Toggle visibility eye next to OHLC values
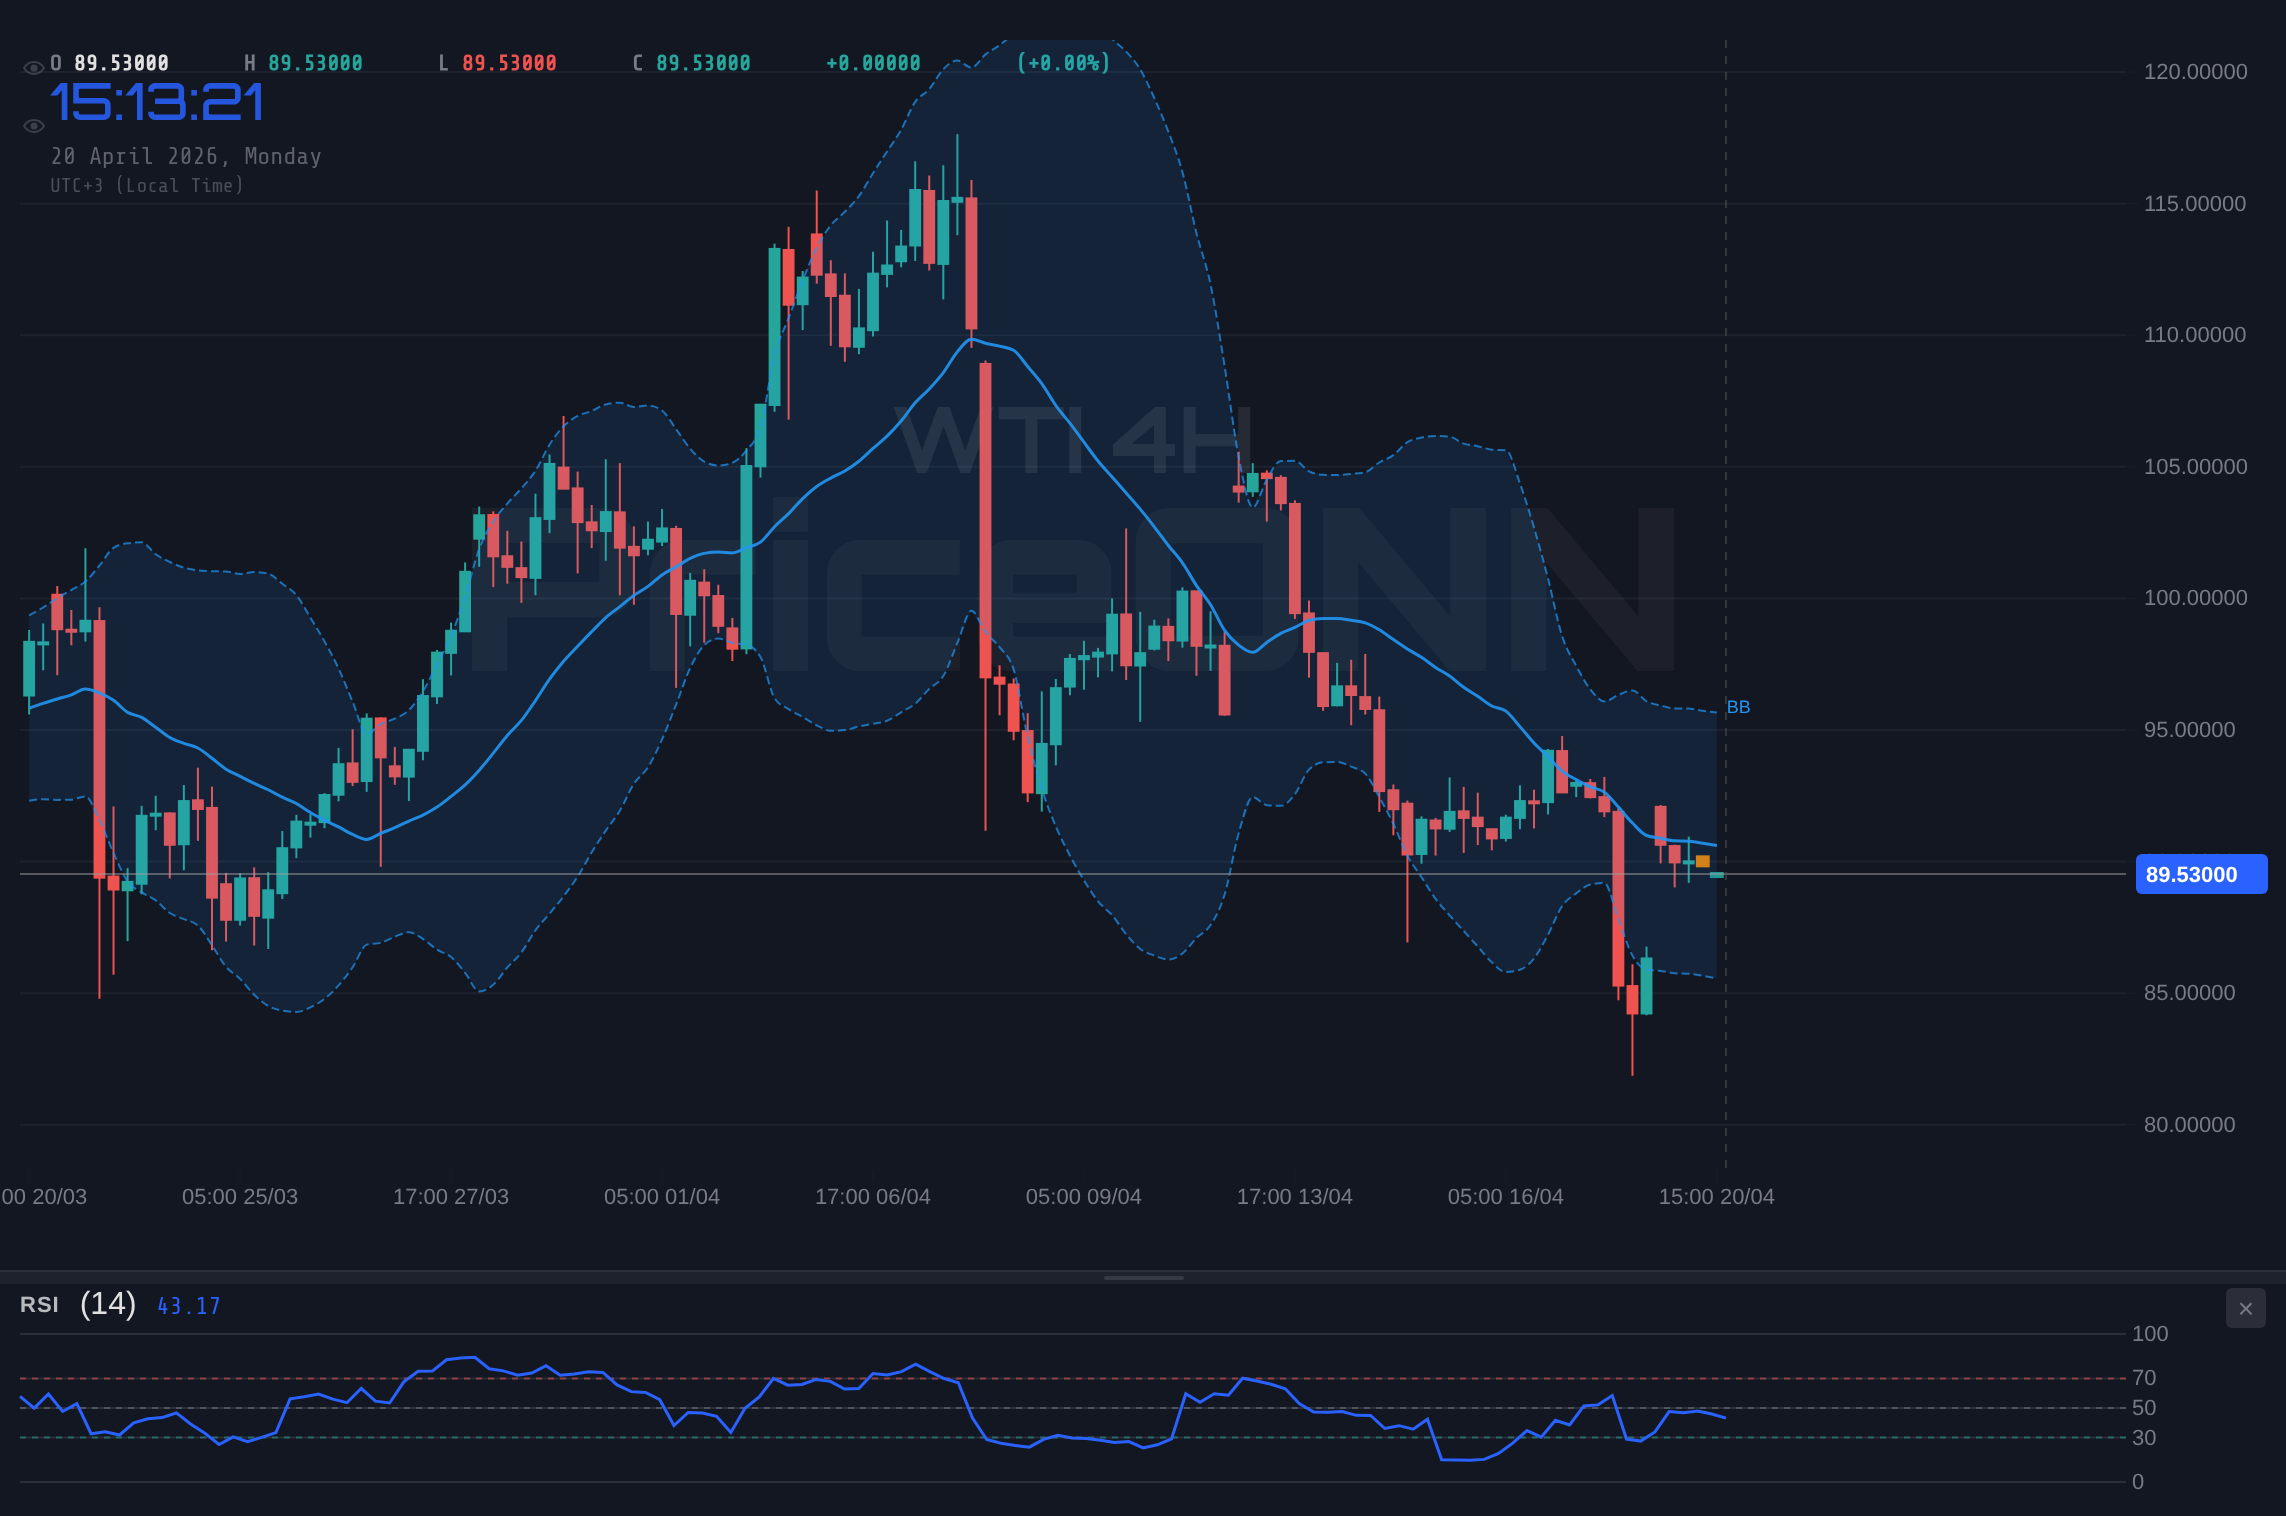This screenshot has width=2286, height=1516. click(x=33, y=68)
